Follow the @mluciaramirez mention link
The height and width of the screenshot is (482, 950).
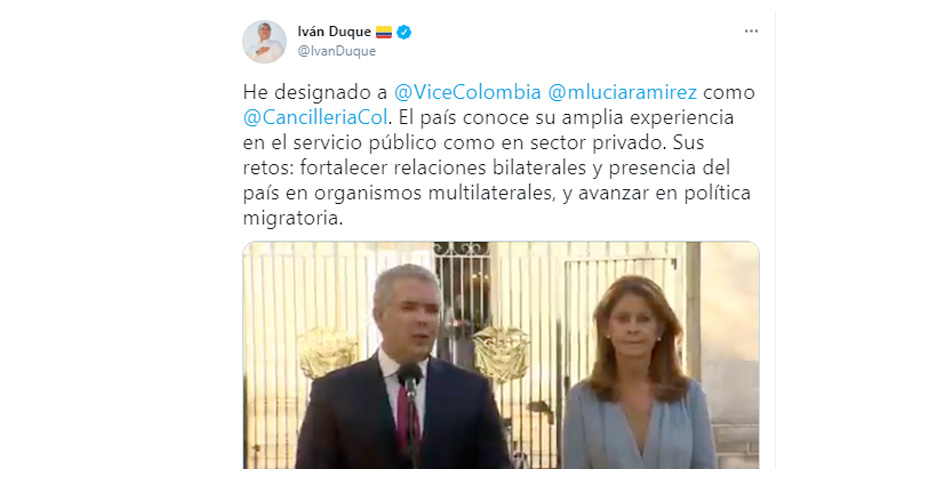tap(622, 92)
